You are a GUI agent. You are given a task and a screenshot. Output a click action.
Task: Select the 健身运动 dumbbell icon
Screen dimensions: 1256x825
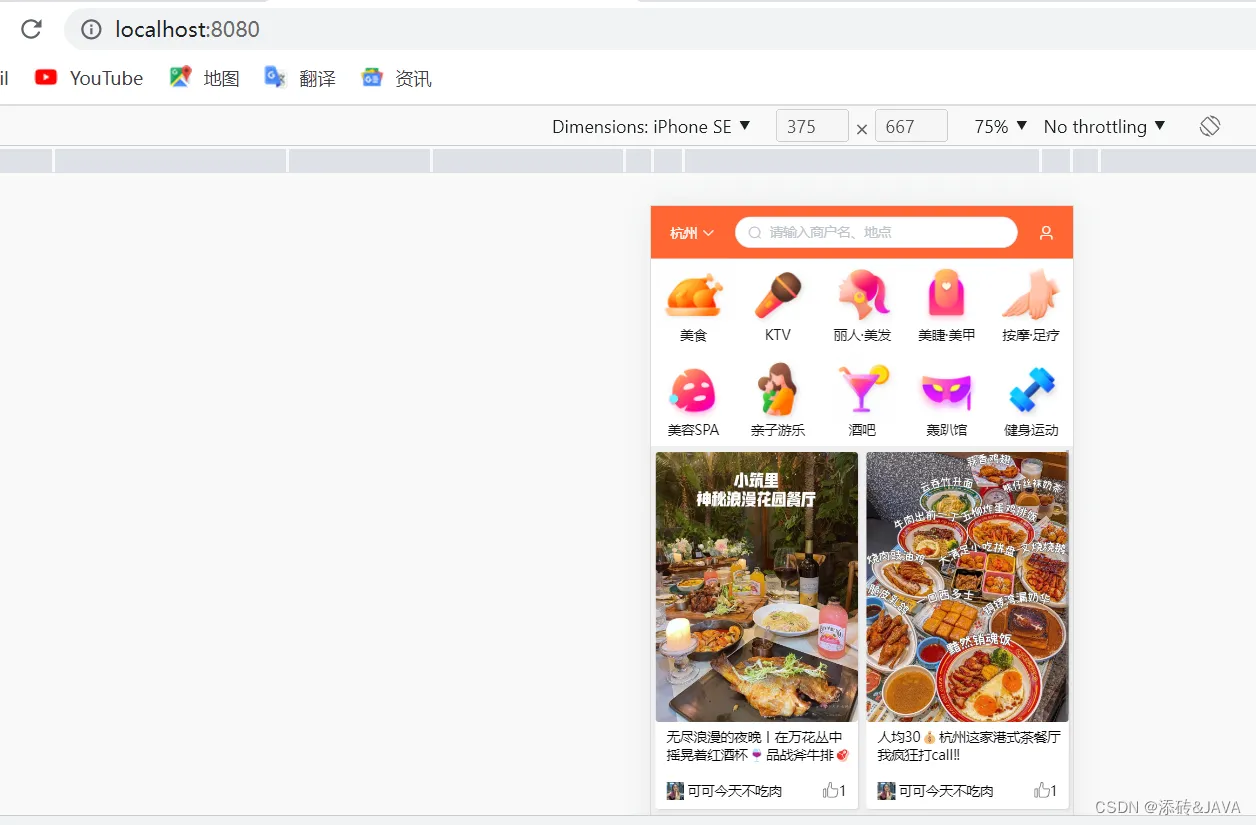click(x=1031, y=390)
